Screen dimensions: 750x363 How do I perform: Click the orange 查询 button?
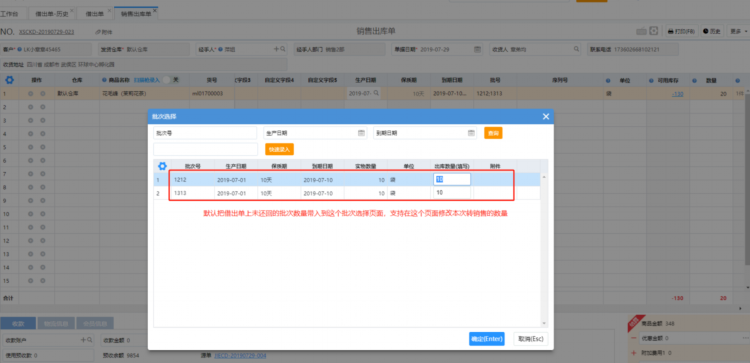(493, 133)
